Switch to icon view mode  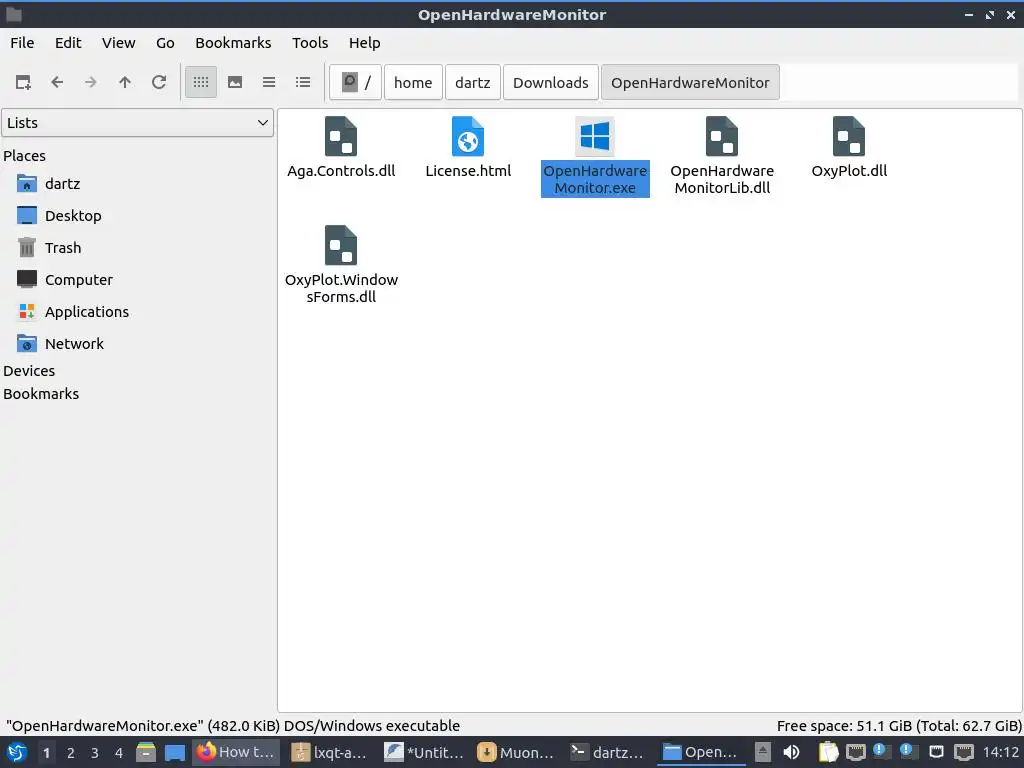click(x=201, y=82)
